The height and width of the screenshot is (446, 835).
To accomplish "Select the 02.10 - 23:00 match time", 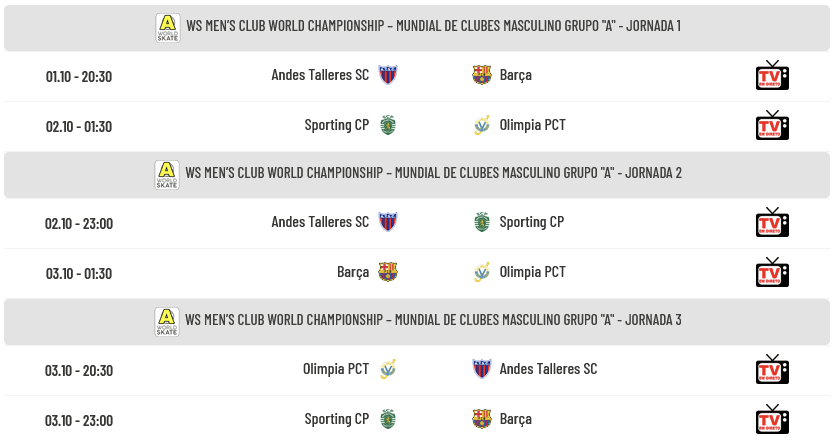I will [x=79, y=223].
